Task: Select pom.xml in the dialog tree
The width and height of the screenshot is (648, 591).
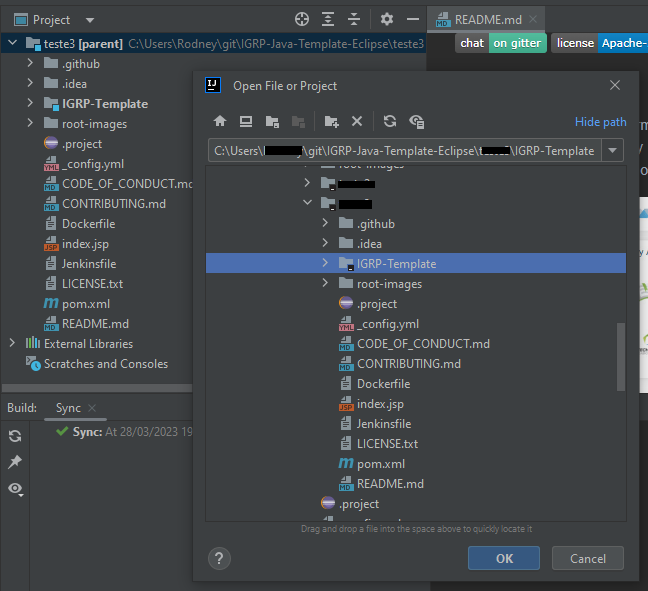Action: coord(372,464)
